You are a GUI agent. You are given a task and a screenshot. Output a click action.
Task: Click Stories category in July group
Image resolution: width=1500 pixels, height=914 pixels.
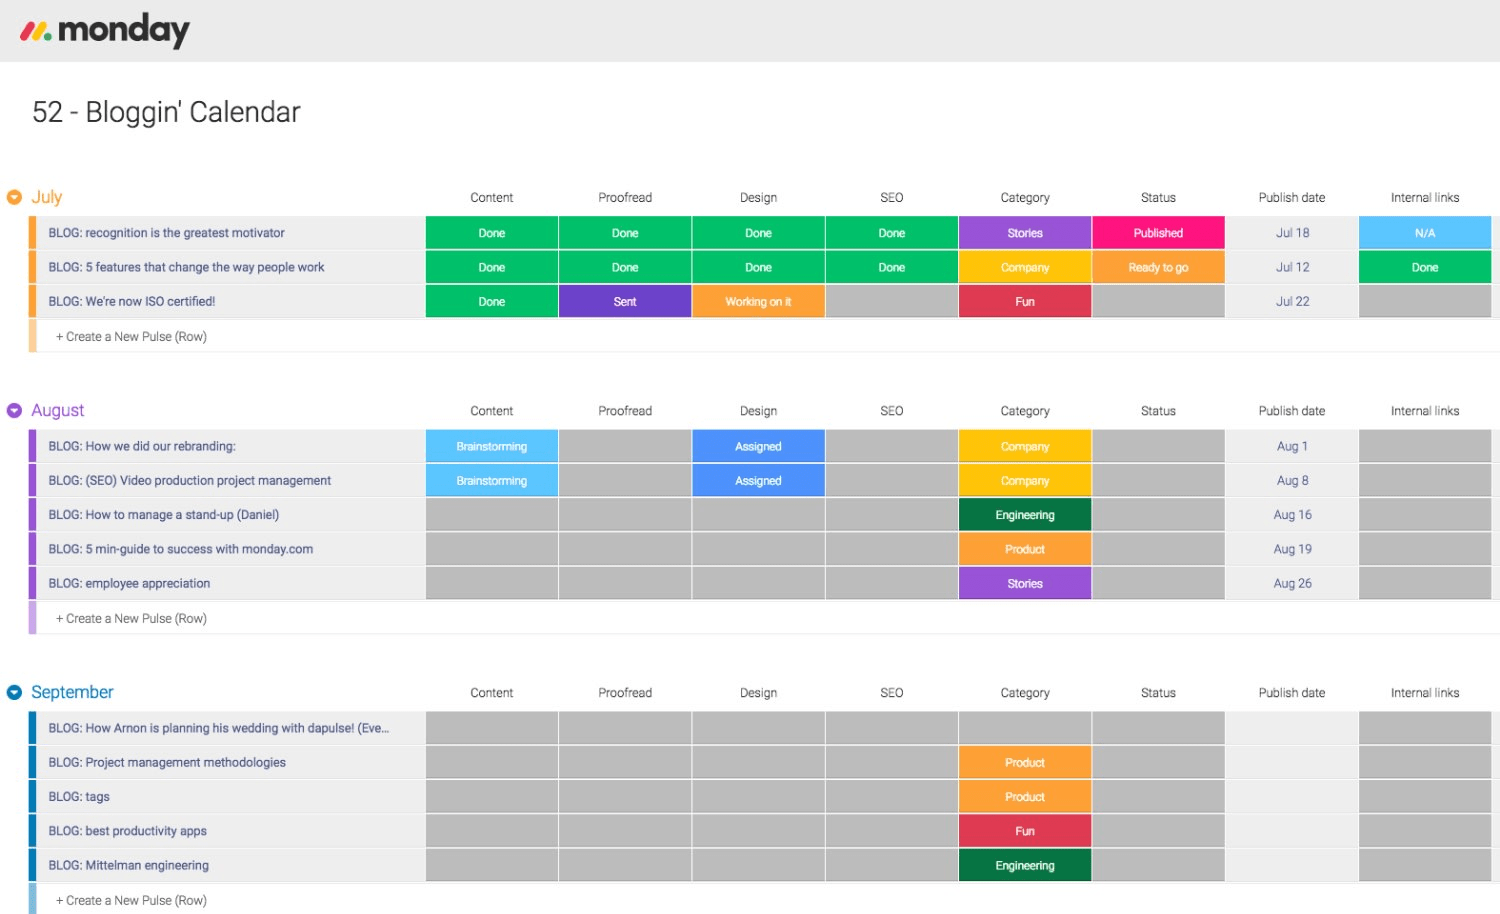(x=1025, y=233)
